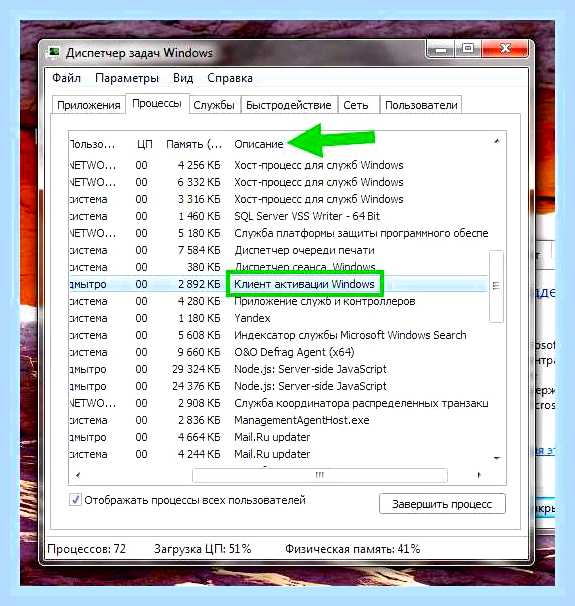Sort by the Описание column header
Screen dimensions: 575x606
pyautogui.click(x=259, y=144)
